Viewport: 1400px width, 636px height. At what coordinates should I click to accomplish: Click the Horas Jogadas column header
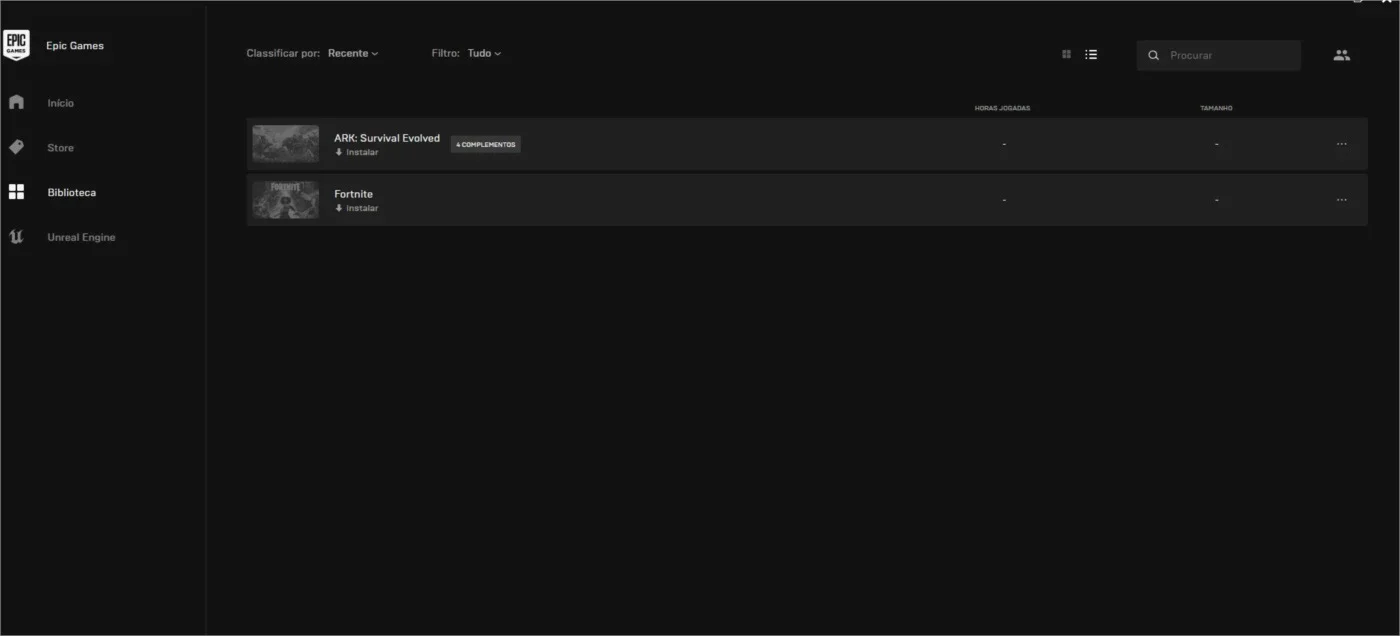pos(1002,108)
